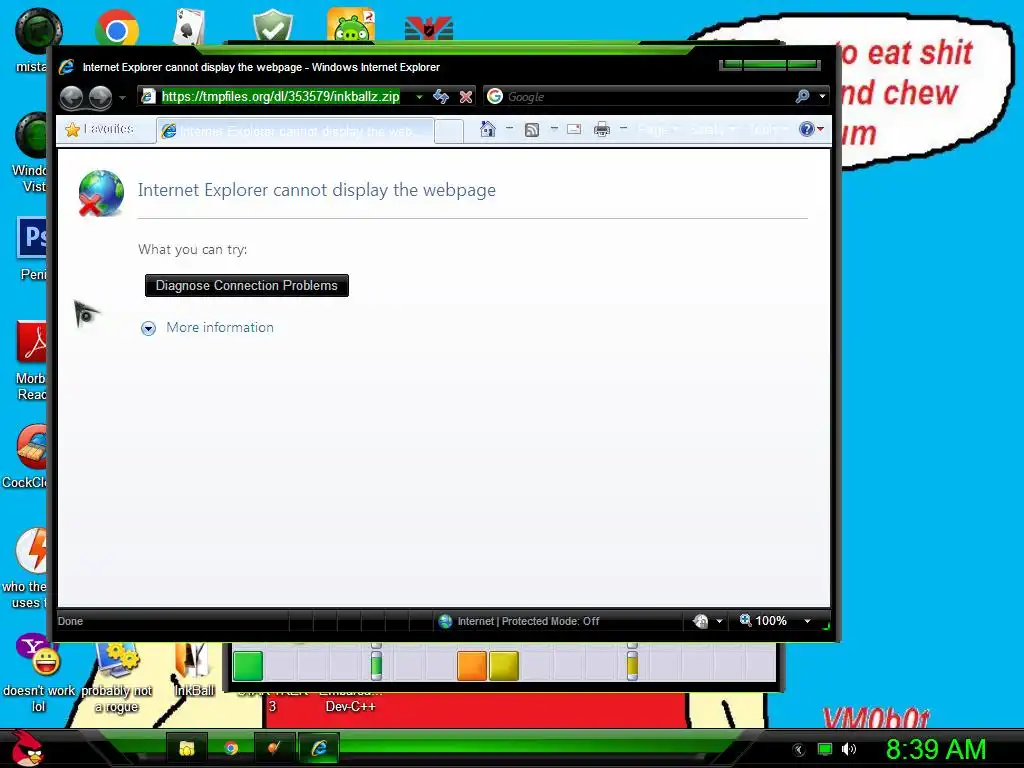
Task: Click the Refresh page icon
Action: coord(441,97)
